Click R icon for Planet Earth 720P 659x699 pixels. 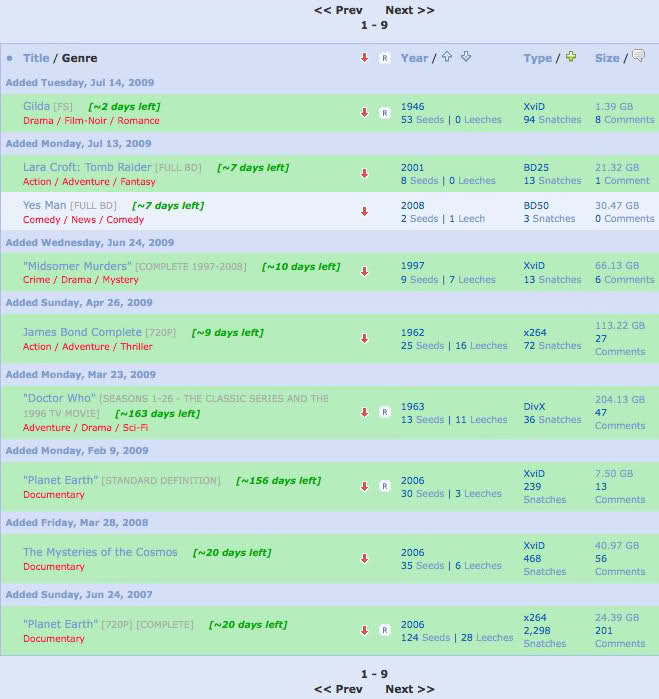pos(384,630)
